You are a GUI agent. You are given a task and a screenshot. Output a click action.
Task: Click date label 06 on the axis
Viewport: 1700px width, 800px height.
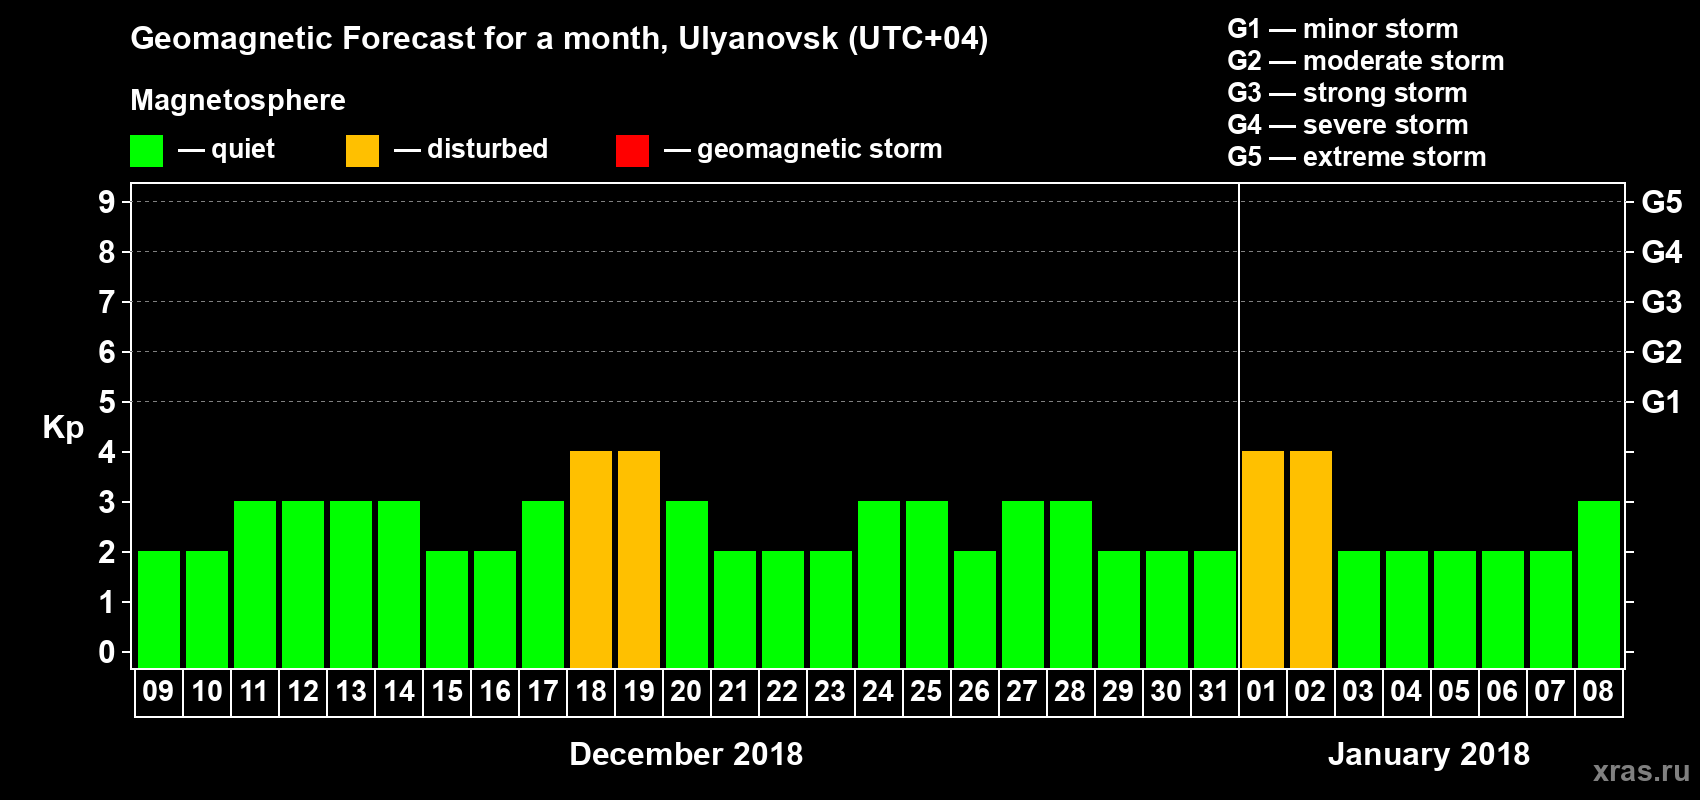click(1502, 691)
